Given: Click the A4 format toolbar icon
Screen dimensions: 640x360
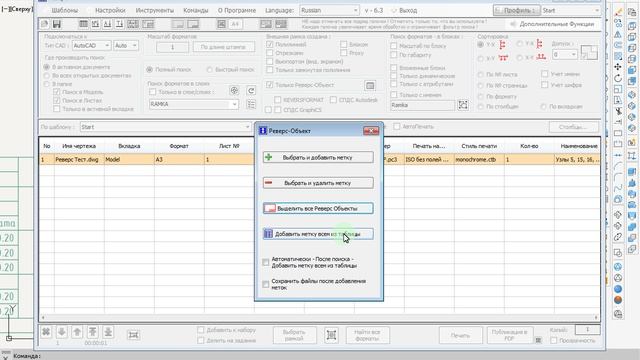Looking at the screenshot, I should (x=235, y=24).
